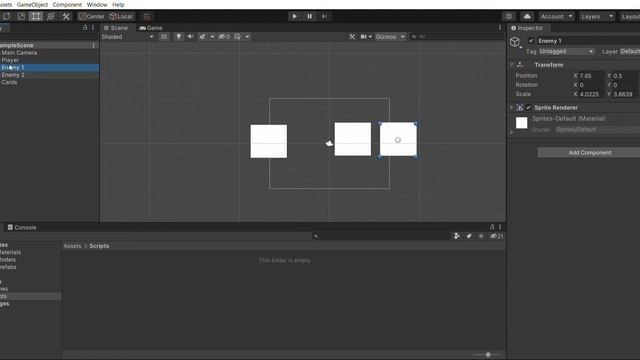The image size is (640, 360).
Task: Toggle hidden packages counter 21
Action: [497, 236]
